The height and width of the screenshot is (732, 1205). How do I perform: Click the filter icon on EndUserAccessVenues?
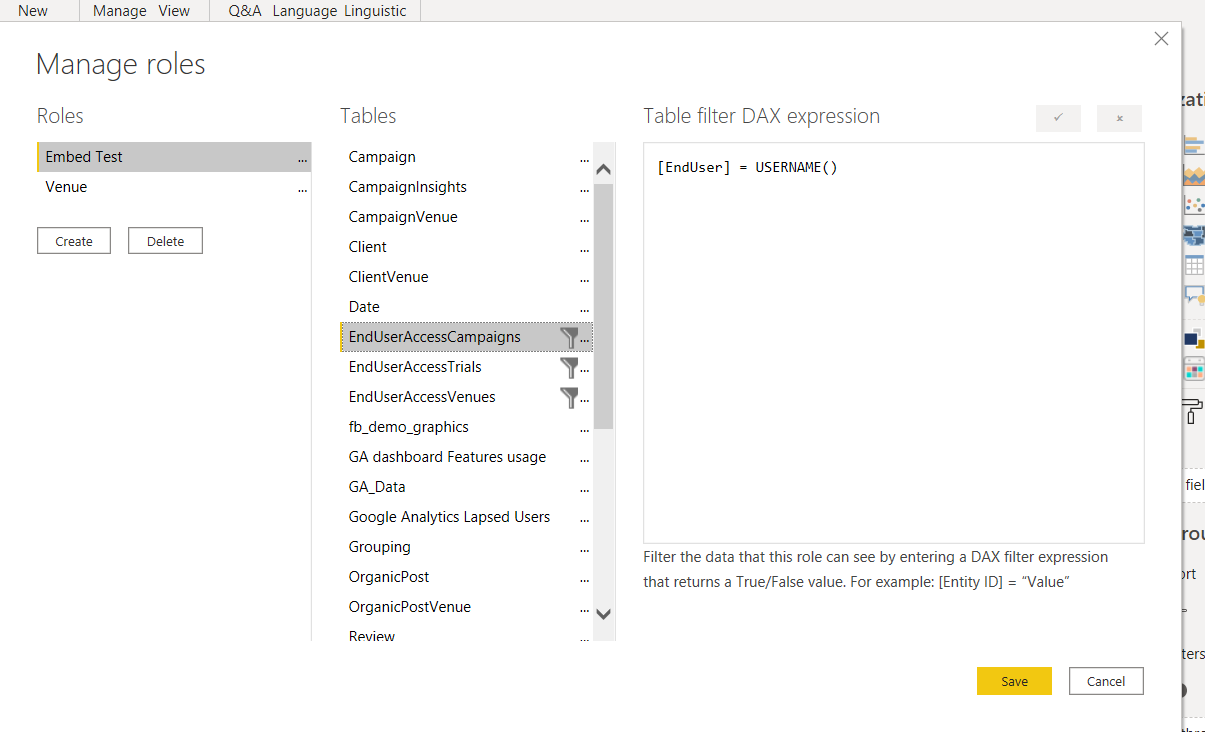tap(569, 397)
